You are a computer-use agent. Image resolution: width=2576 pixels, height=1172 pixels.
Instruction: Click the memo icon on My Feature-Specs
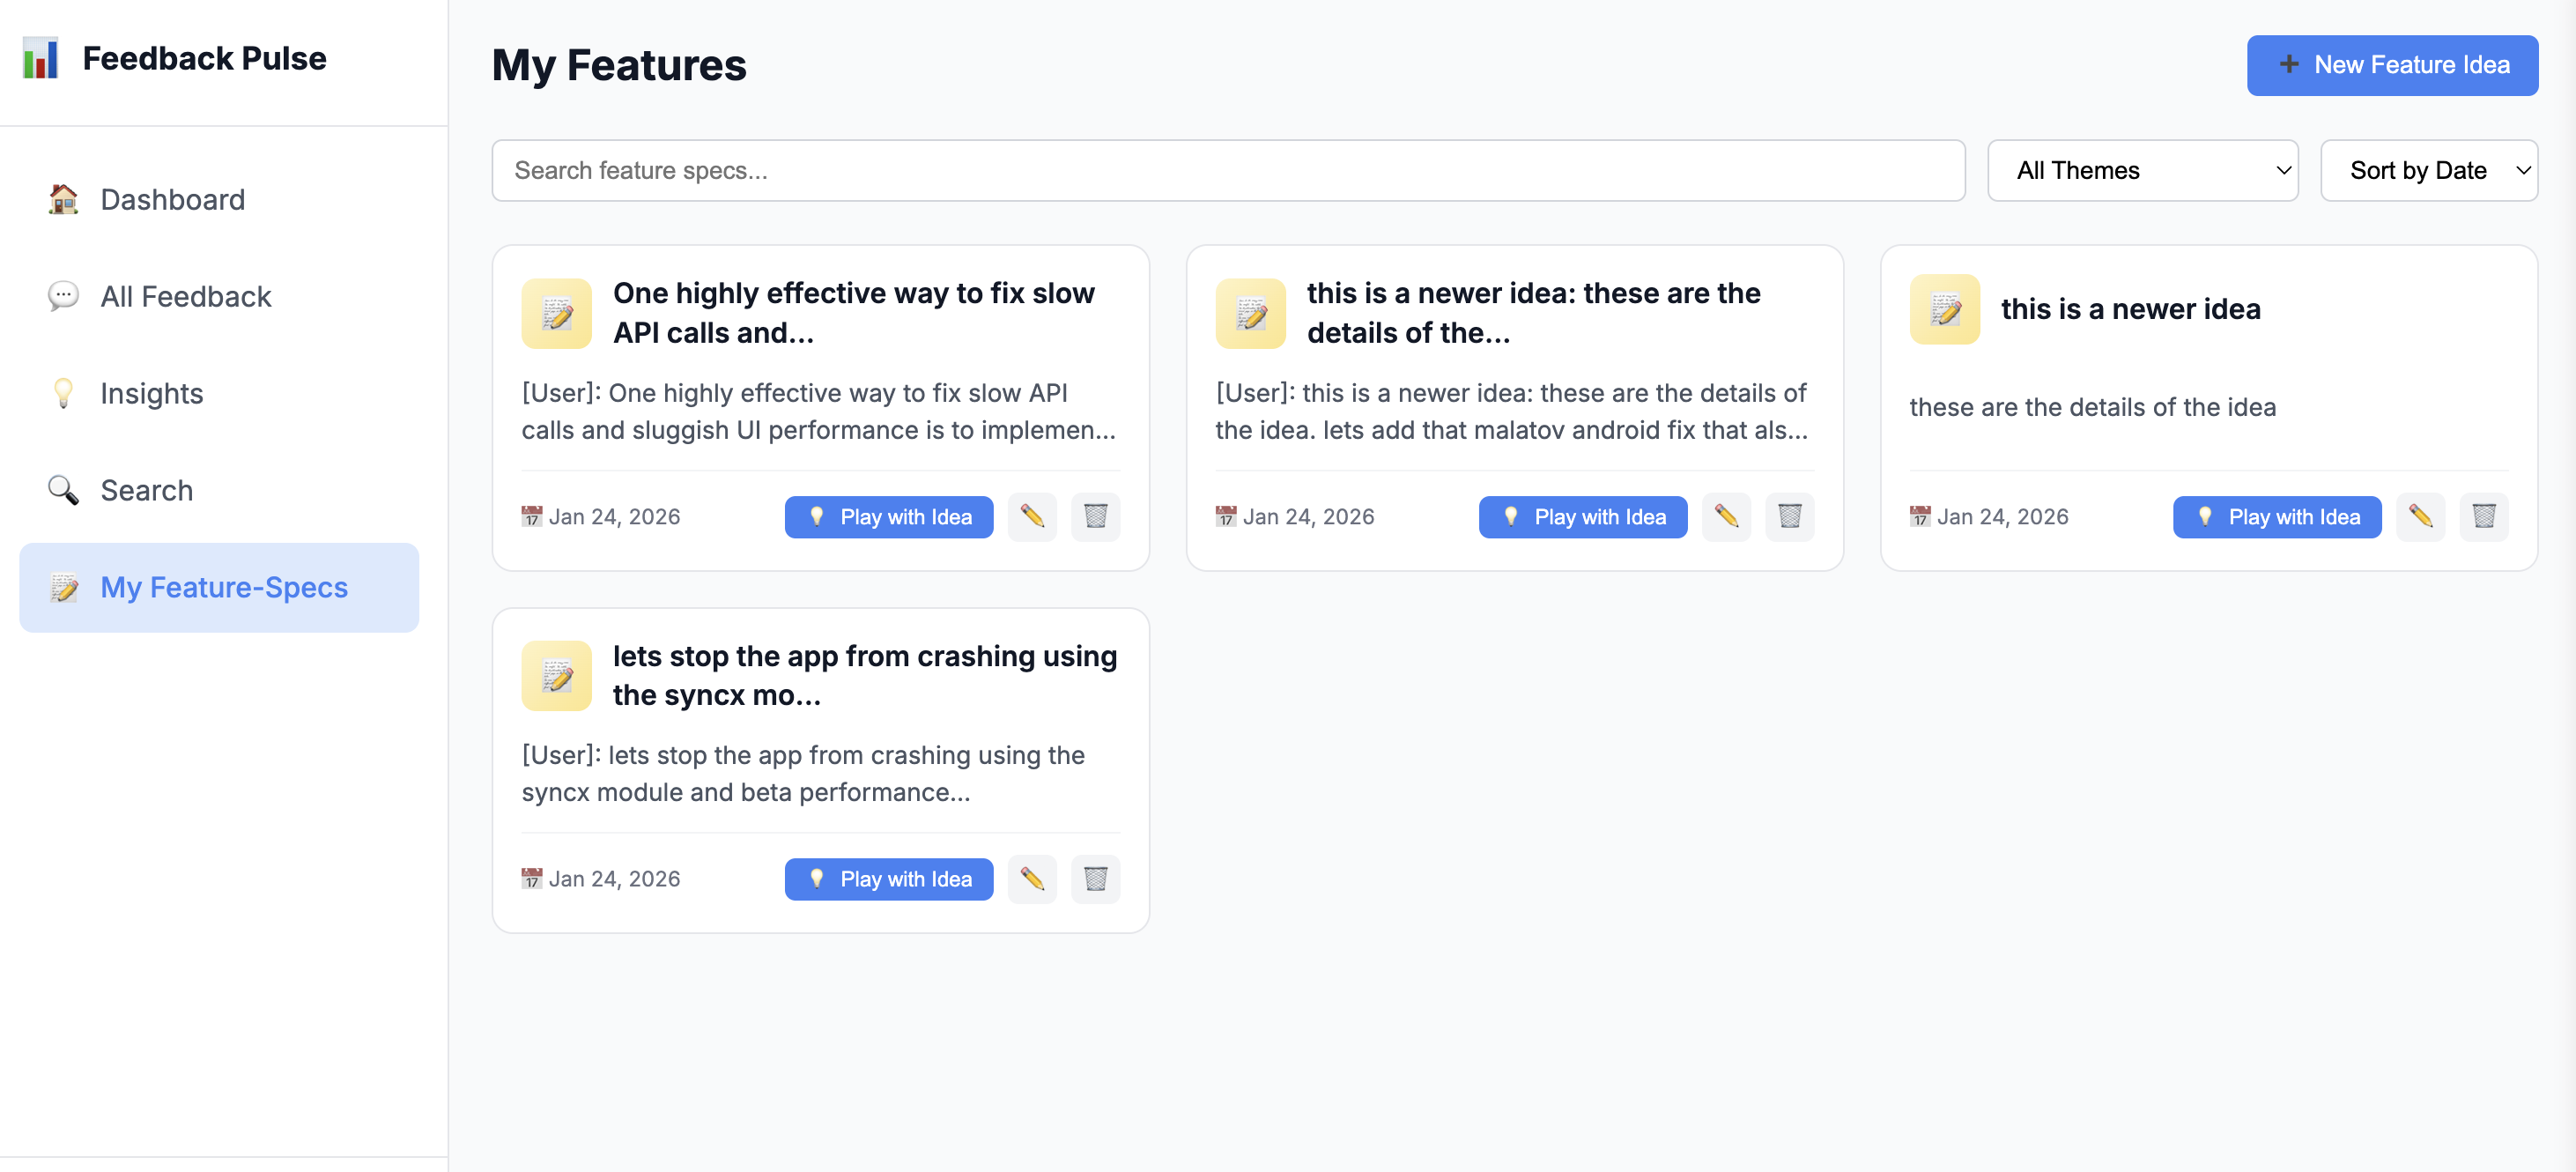65,588
